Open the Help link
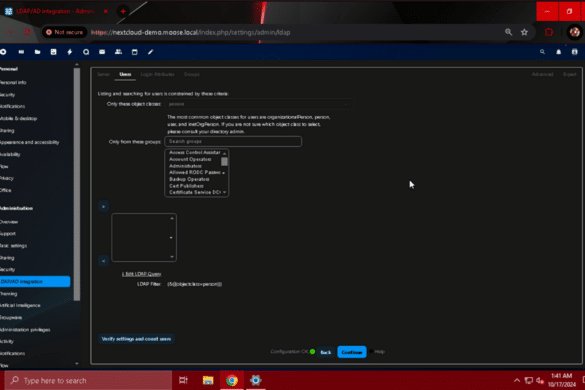Screen dimensions: 585x390 coord(379,352)
